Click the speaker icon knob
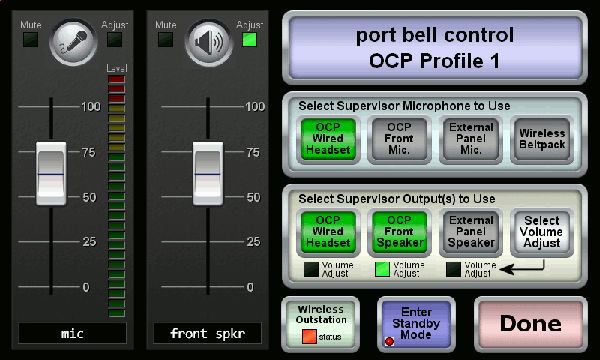The image size is (600, 360). pos(209,42)
